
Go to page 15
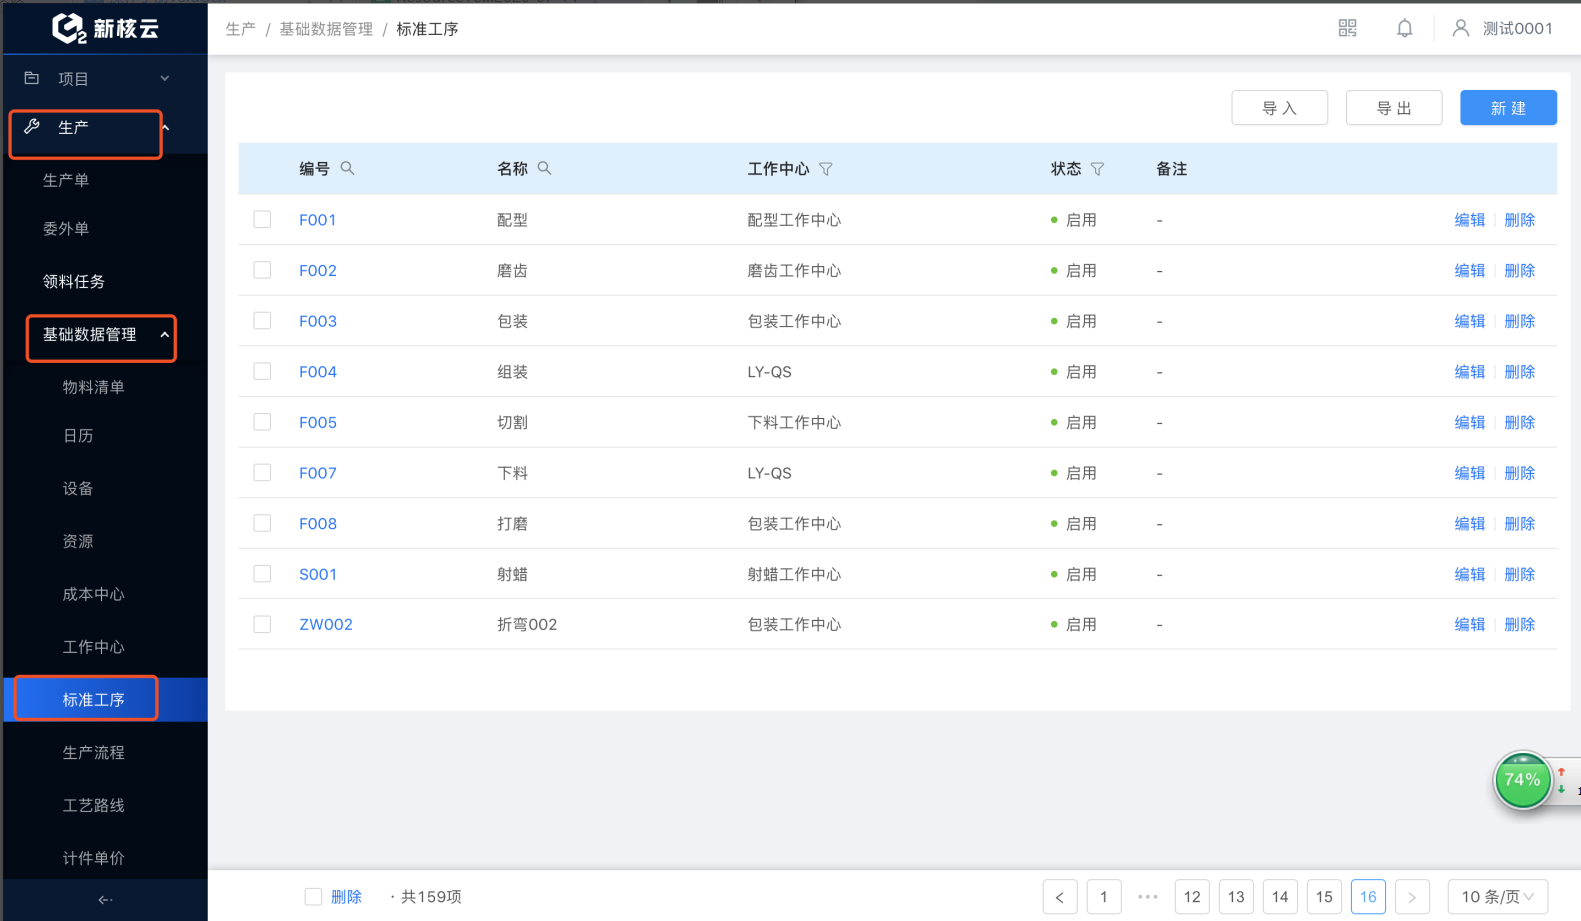(x=1324, y=897)
